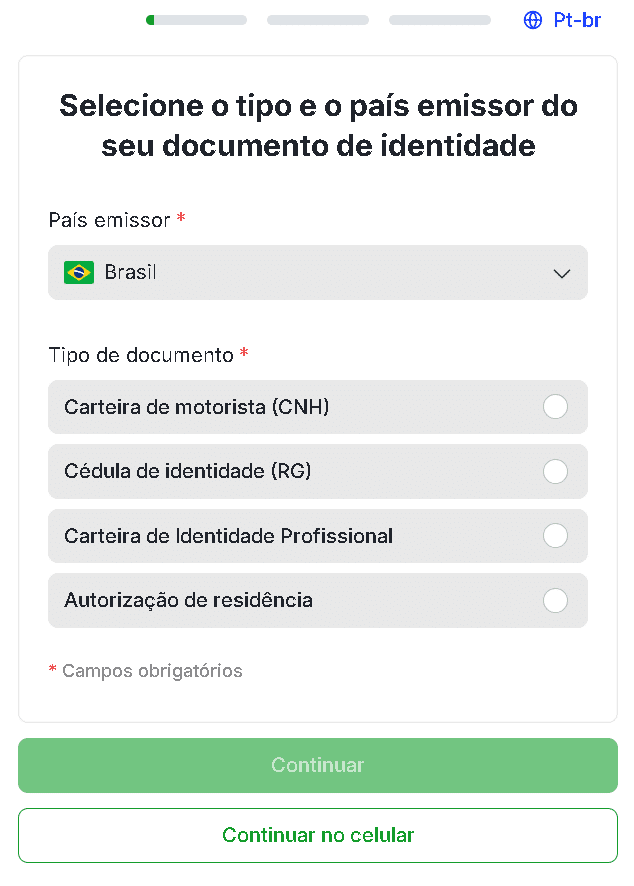Click the globe language icon
This screenshot has width=634, height=886.
[531, 19]
